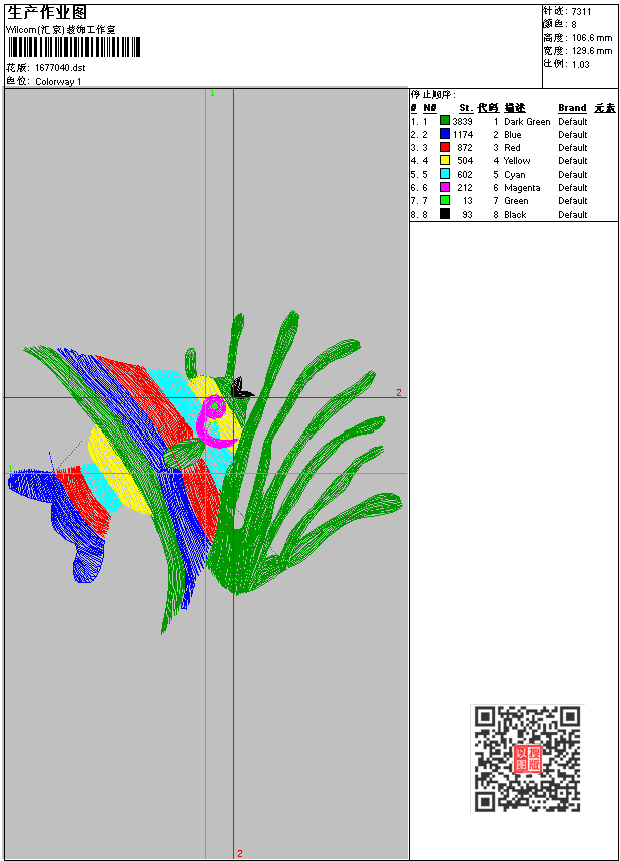This screenshot has width=620, height=861.
Task: Click the worksheet title 生产作业图
Action: 47,12
